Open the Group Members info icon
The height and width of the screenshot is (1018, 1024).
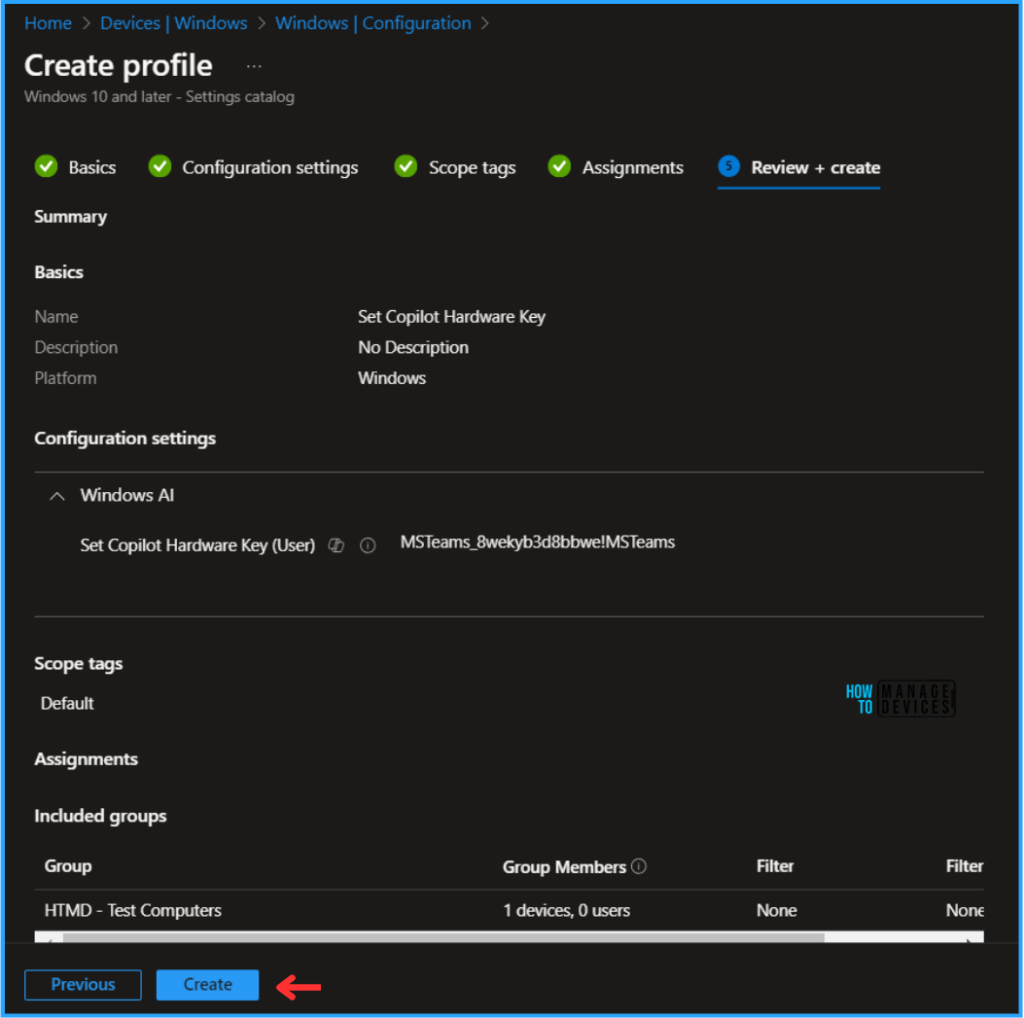(639, 866)
